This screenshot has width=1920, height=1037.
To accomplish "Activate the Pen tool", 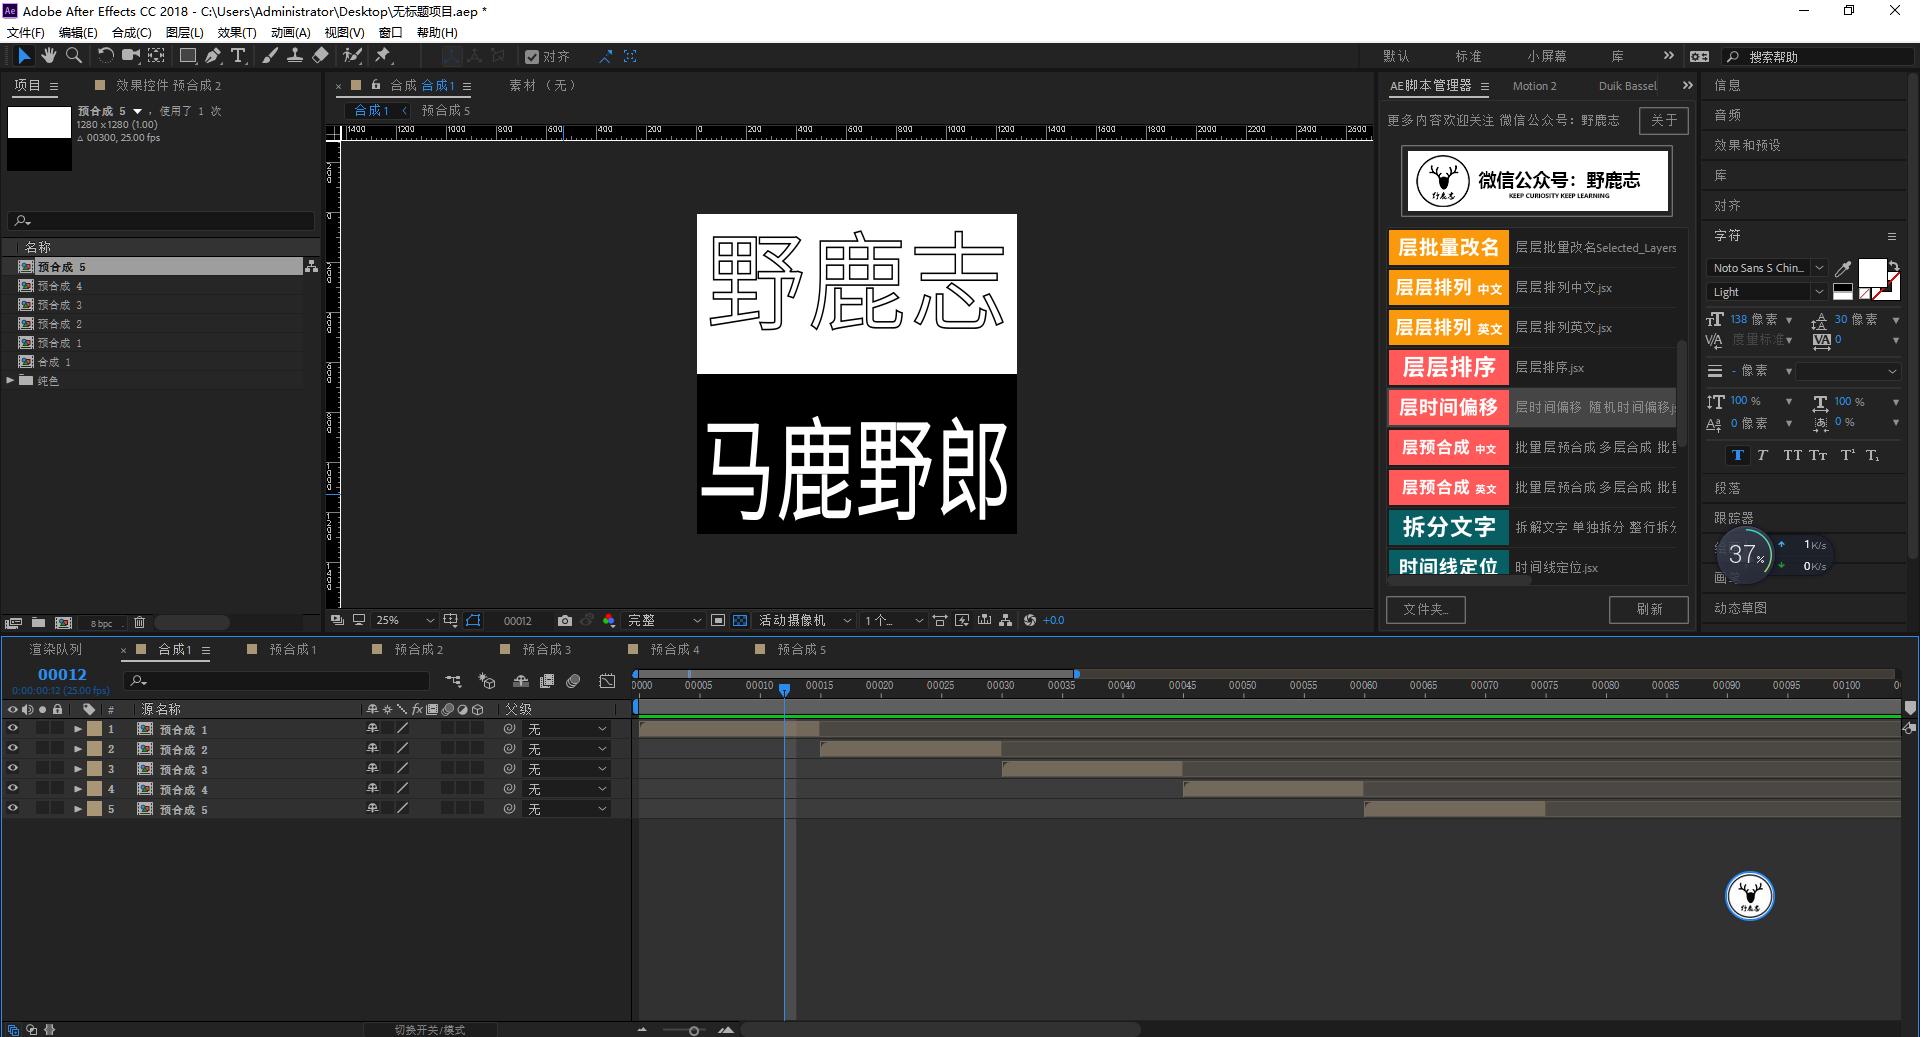I will (x=212, y=56).
